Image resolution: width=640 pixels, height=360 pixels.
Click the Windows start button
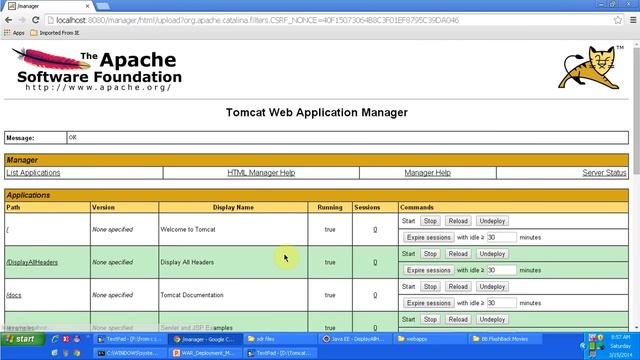pyautogui.click(x=22, y=339)
